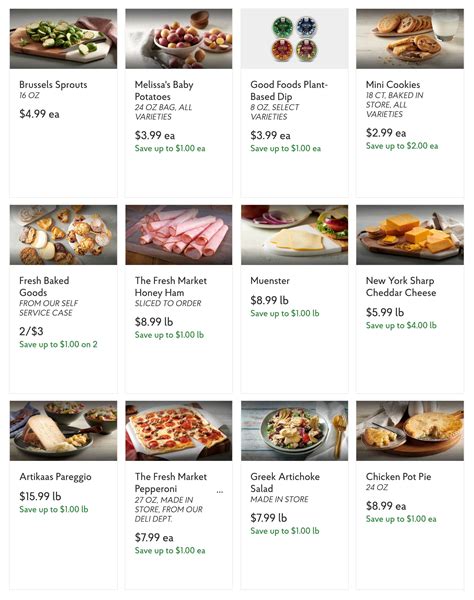The image size is (474, 600).
Task: Click Save up to $4.00 lb cheddar offer
Action: pos(401,325)
